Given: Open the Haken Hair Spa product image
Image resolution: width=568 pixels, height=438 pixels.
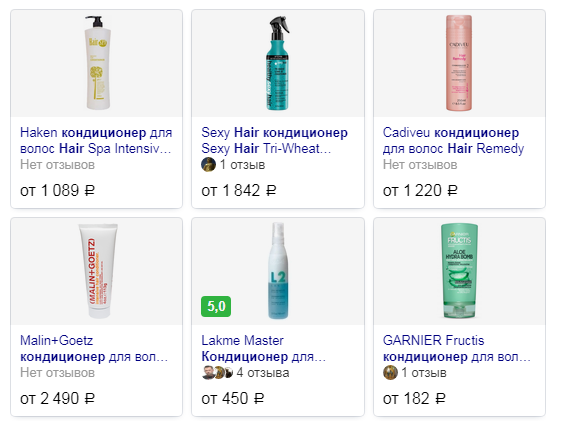Looking at the screenshot, I should pyautogui.click(x=97, y=63).
